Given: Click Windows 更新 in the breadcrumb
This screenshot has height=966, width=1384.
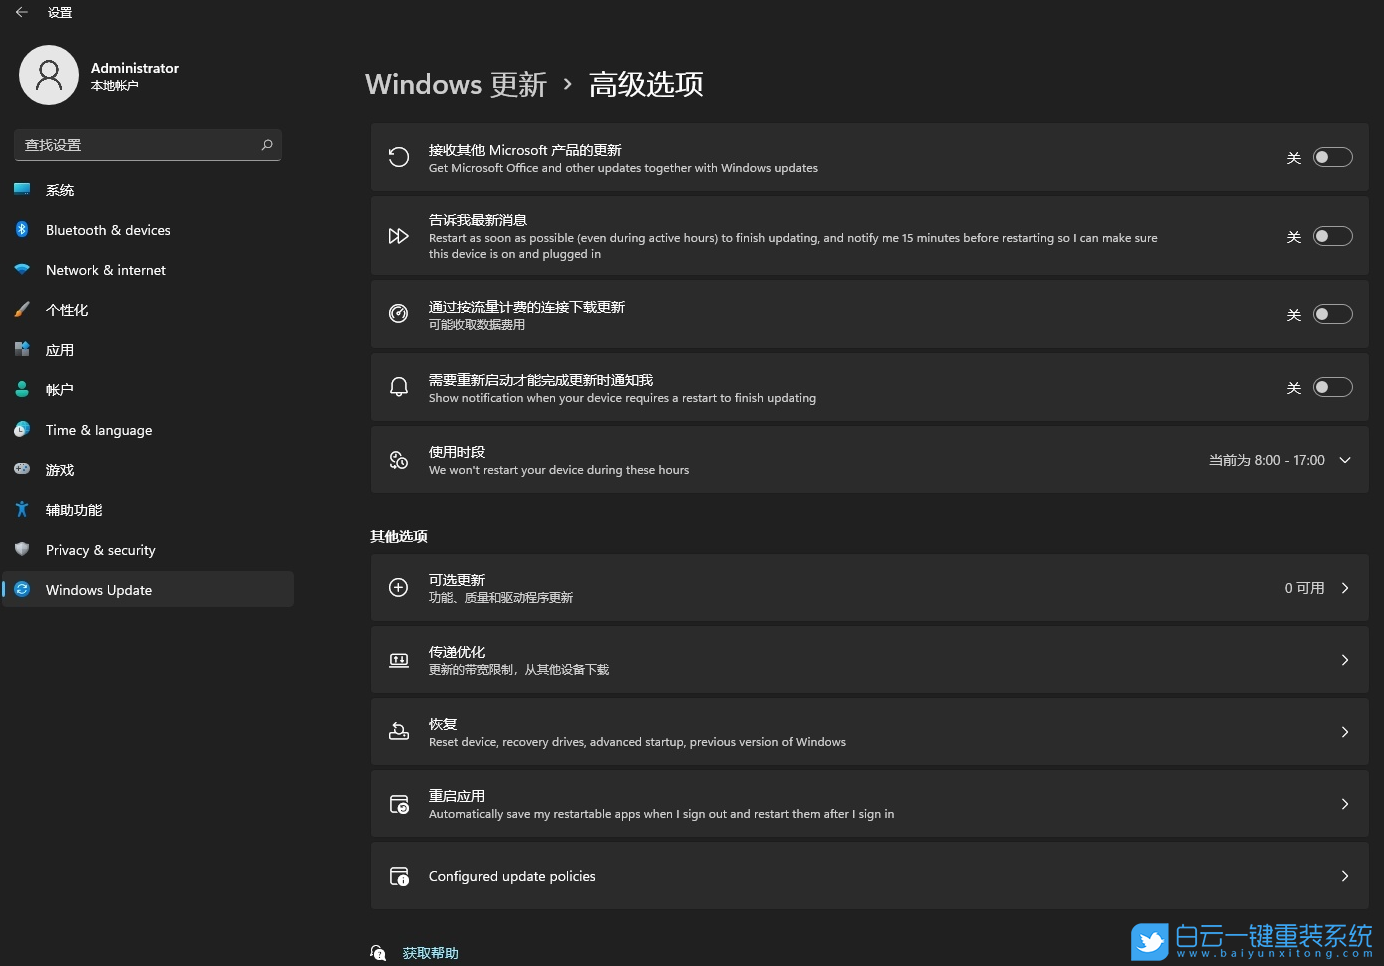Looking at the screenshot, I should pos(455,84).
